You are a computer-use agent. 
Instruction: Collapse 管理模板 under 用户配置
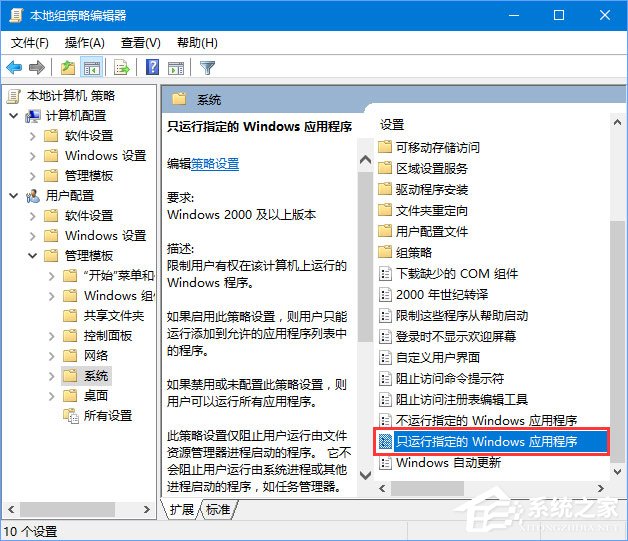[x=33, y=255]
